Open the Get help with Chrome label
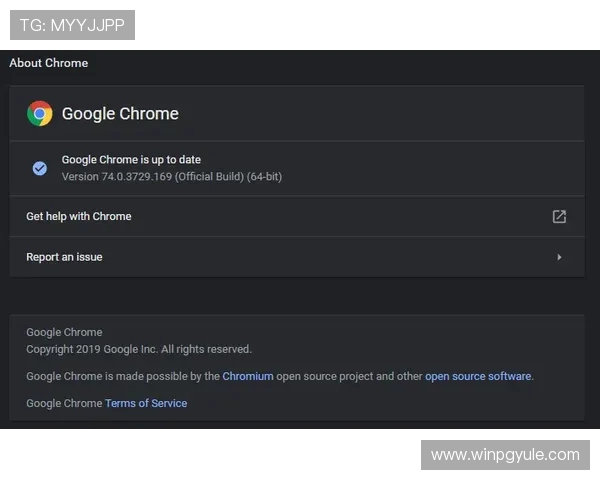This screenshot has width=600, height=480. click(79, 216)
